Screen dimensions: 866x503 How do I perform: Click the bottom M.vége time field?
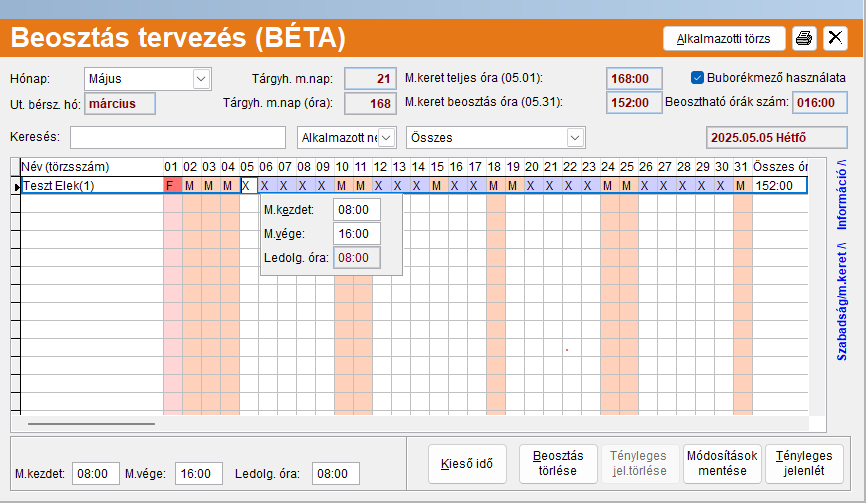point(199,474)
